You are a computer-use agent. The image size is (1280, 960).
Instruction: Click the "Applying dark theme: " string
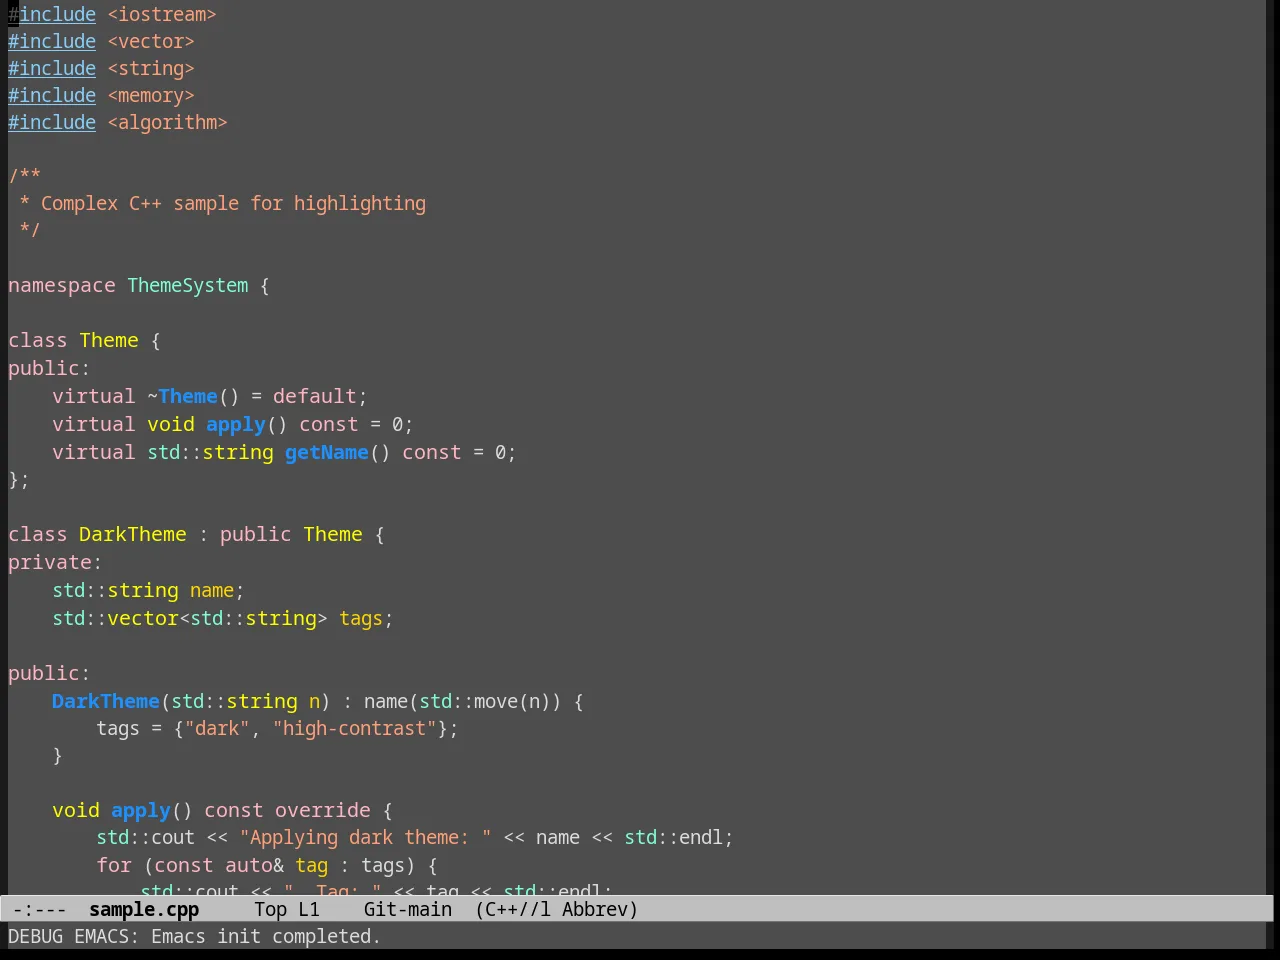coord(366,838)
